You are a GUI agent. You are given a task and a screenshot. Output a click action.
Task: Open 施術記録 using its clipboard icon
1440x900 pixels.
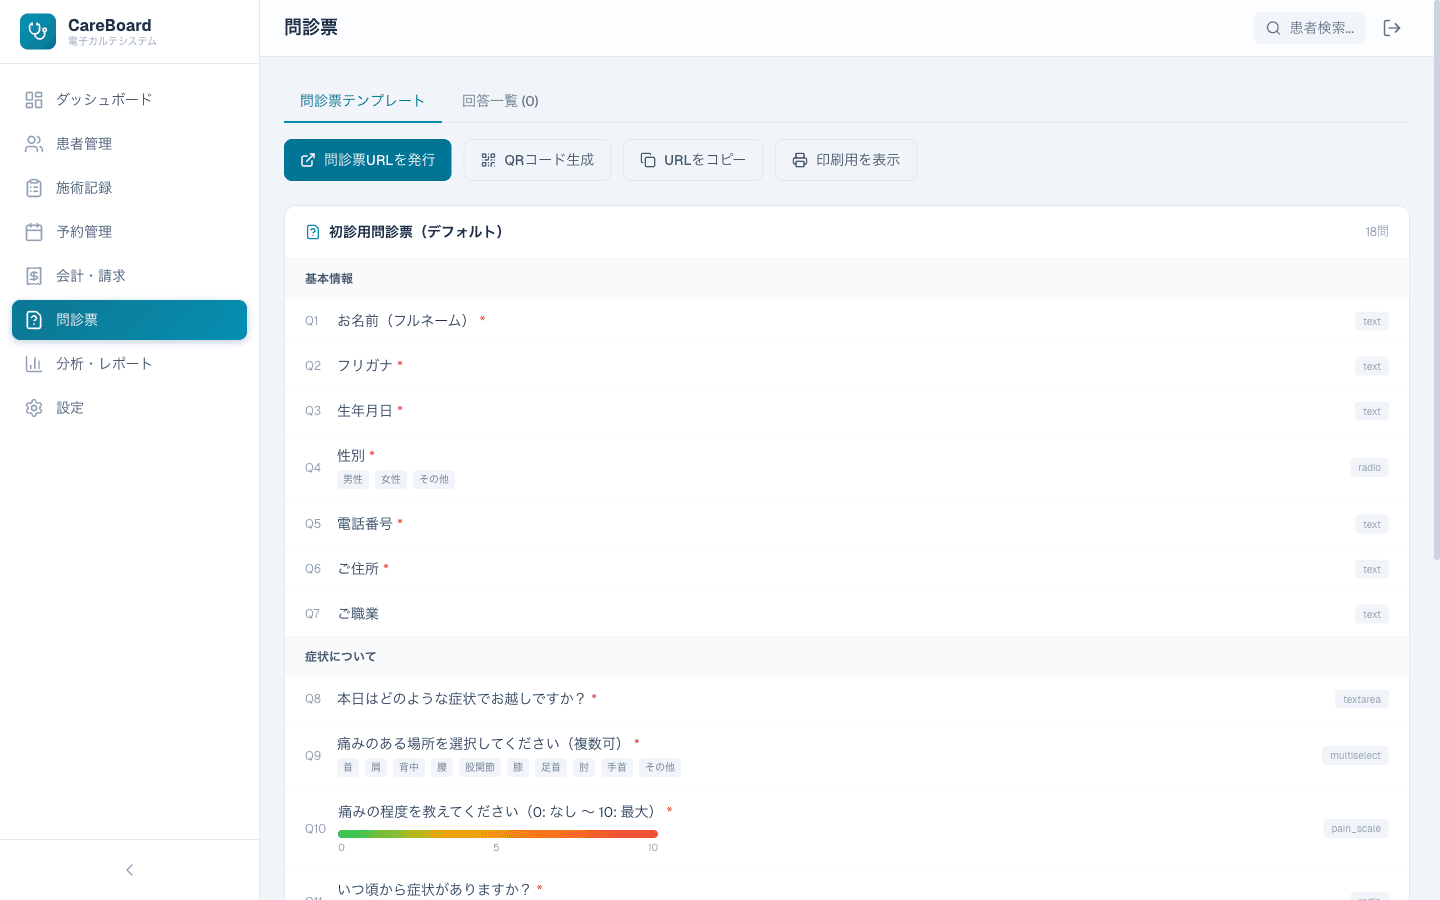coord(34,188)
